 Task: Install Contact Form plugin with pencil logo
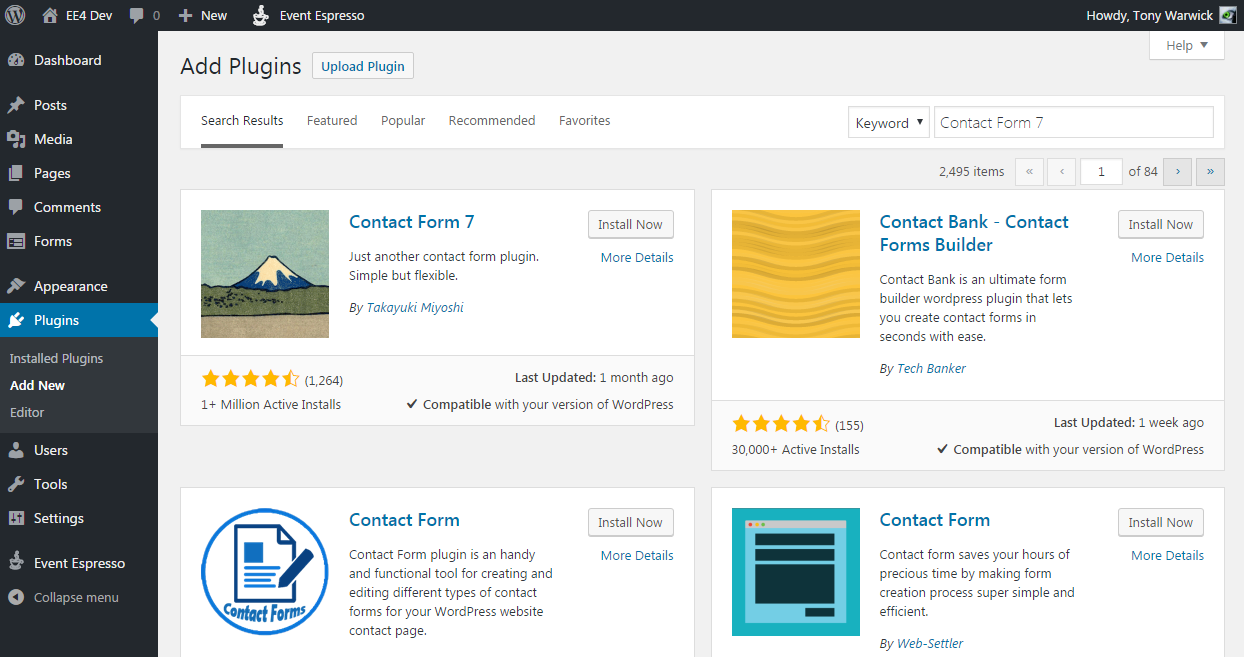[631, 522]
